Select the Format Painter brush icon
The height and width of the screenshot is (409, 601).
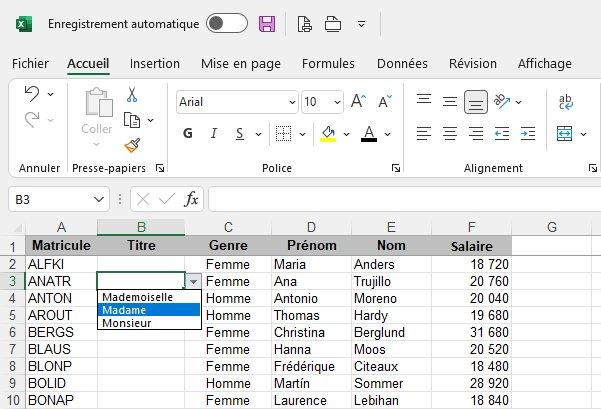[x=132, y=145]
